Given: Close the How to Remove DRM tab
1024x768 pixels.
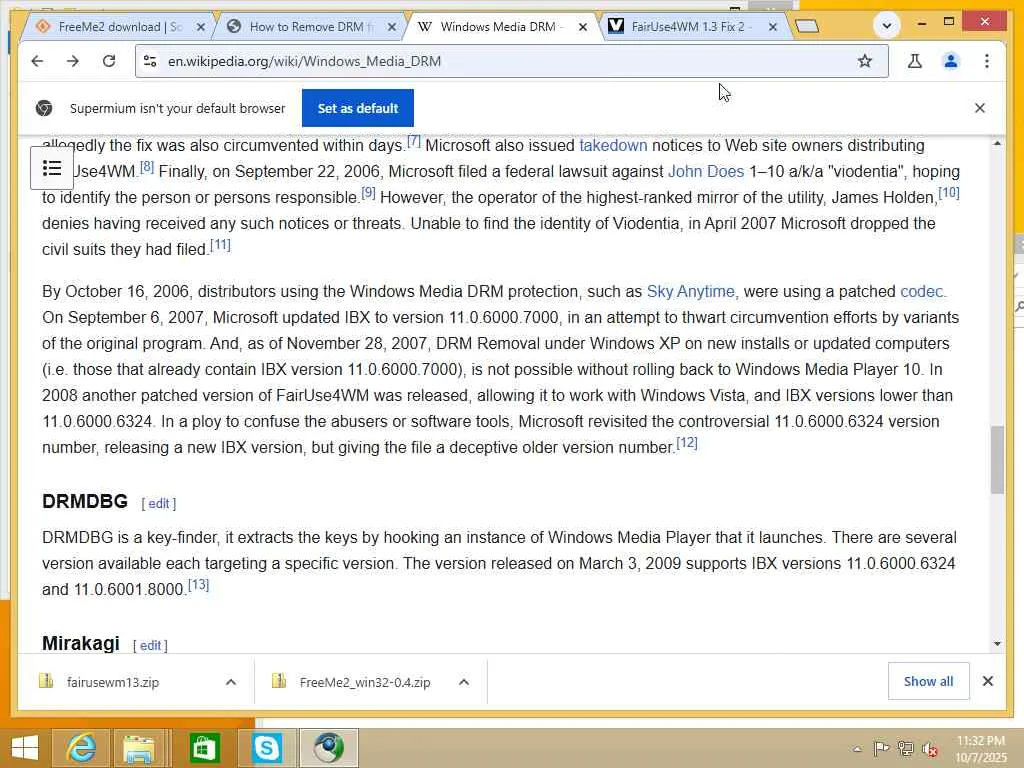Looking at the screenshot, I should tap(391, 27).
